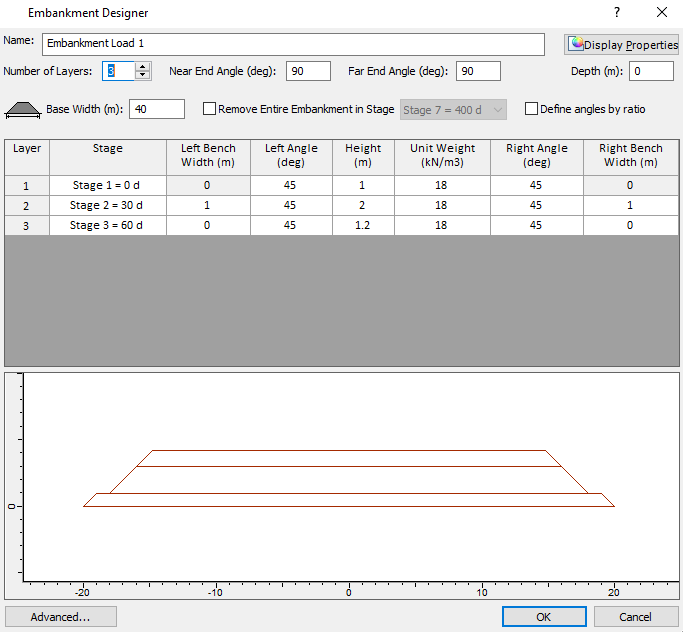Click the Name field Embankment Load 1
This screenshot has width=683, height=632.
293,44
